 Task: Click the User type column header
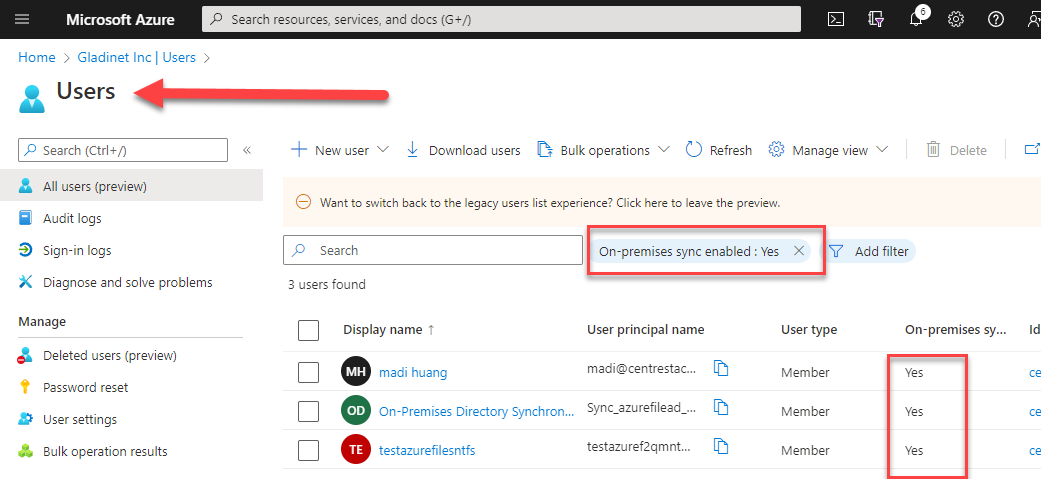point(809,330)
